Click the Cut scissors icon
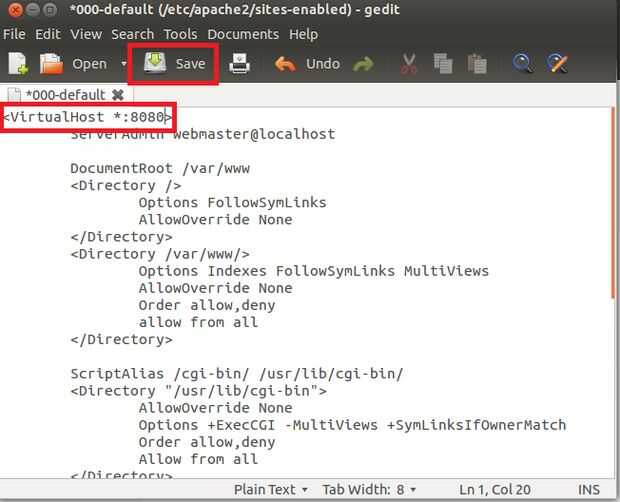Image resolution: width=620 pixels, height=502 pixels. click(408, 64)
